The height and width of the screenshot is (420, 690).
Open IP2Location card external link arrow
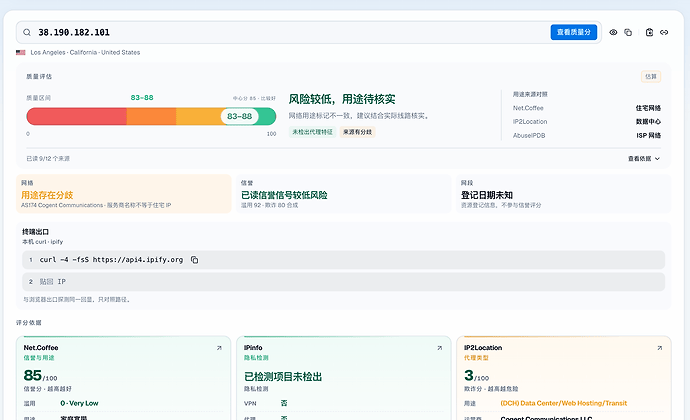[659, 348]
